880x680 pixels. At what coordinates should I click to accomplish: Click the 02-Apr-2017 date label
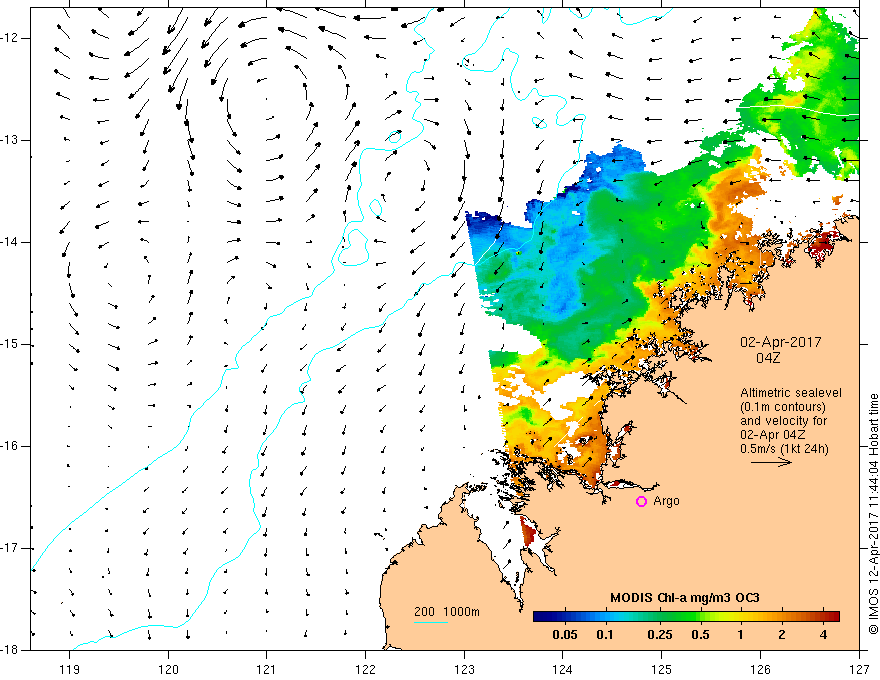coord(781,342)
